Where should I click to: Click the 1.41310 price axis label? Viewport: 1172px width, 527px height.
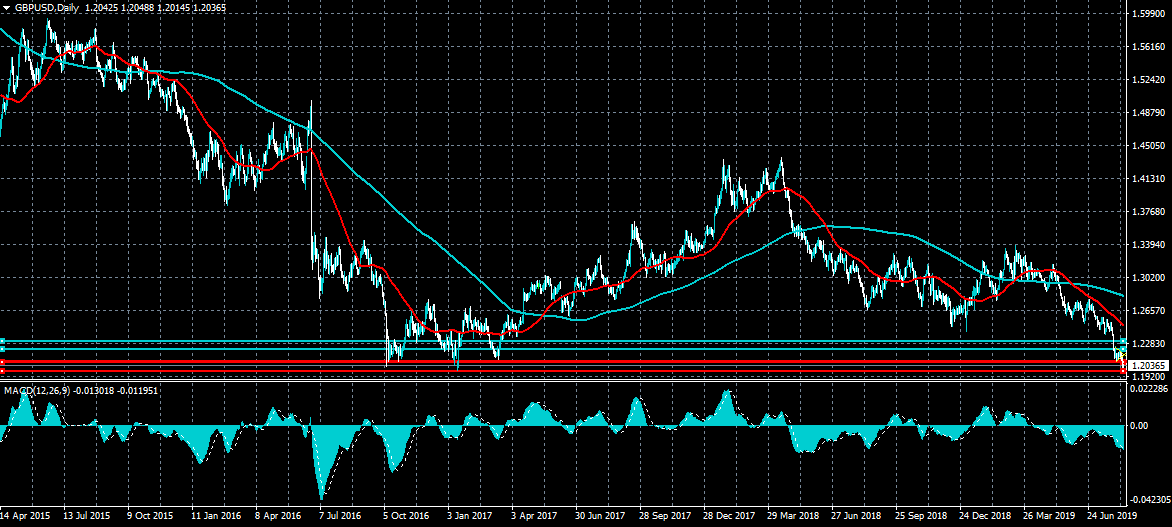1147,179
